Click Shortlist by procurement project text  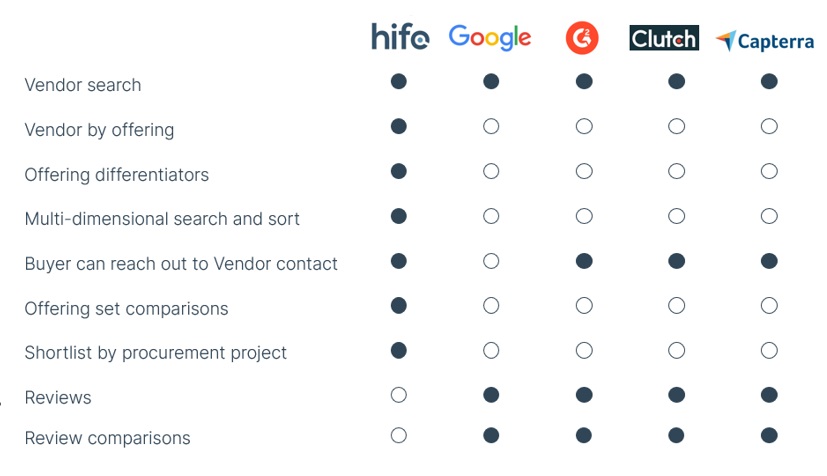click(x=156, y=353)
